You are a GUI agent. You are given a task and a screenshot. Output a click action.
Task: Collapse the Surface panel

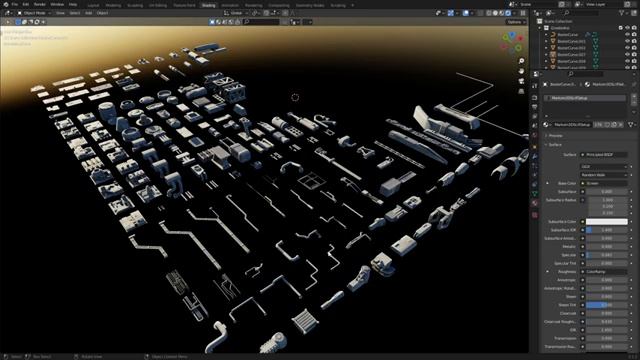point(554,144)
